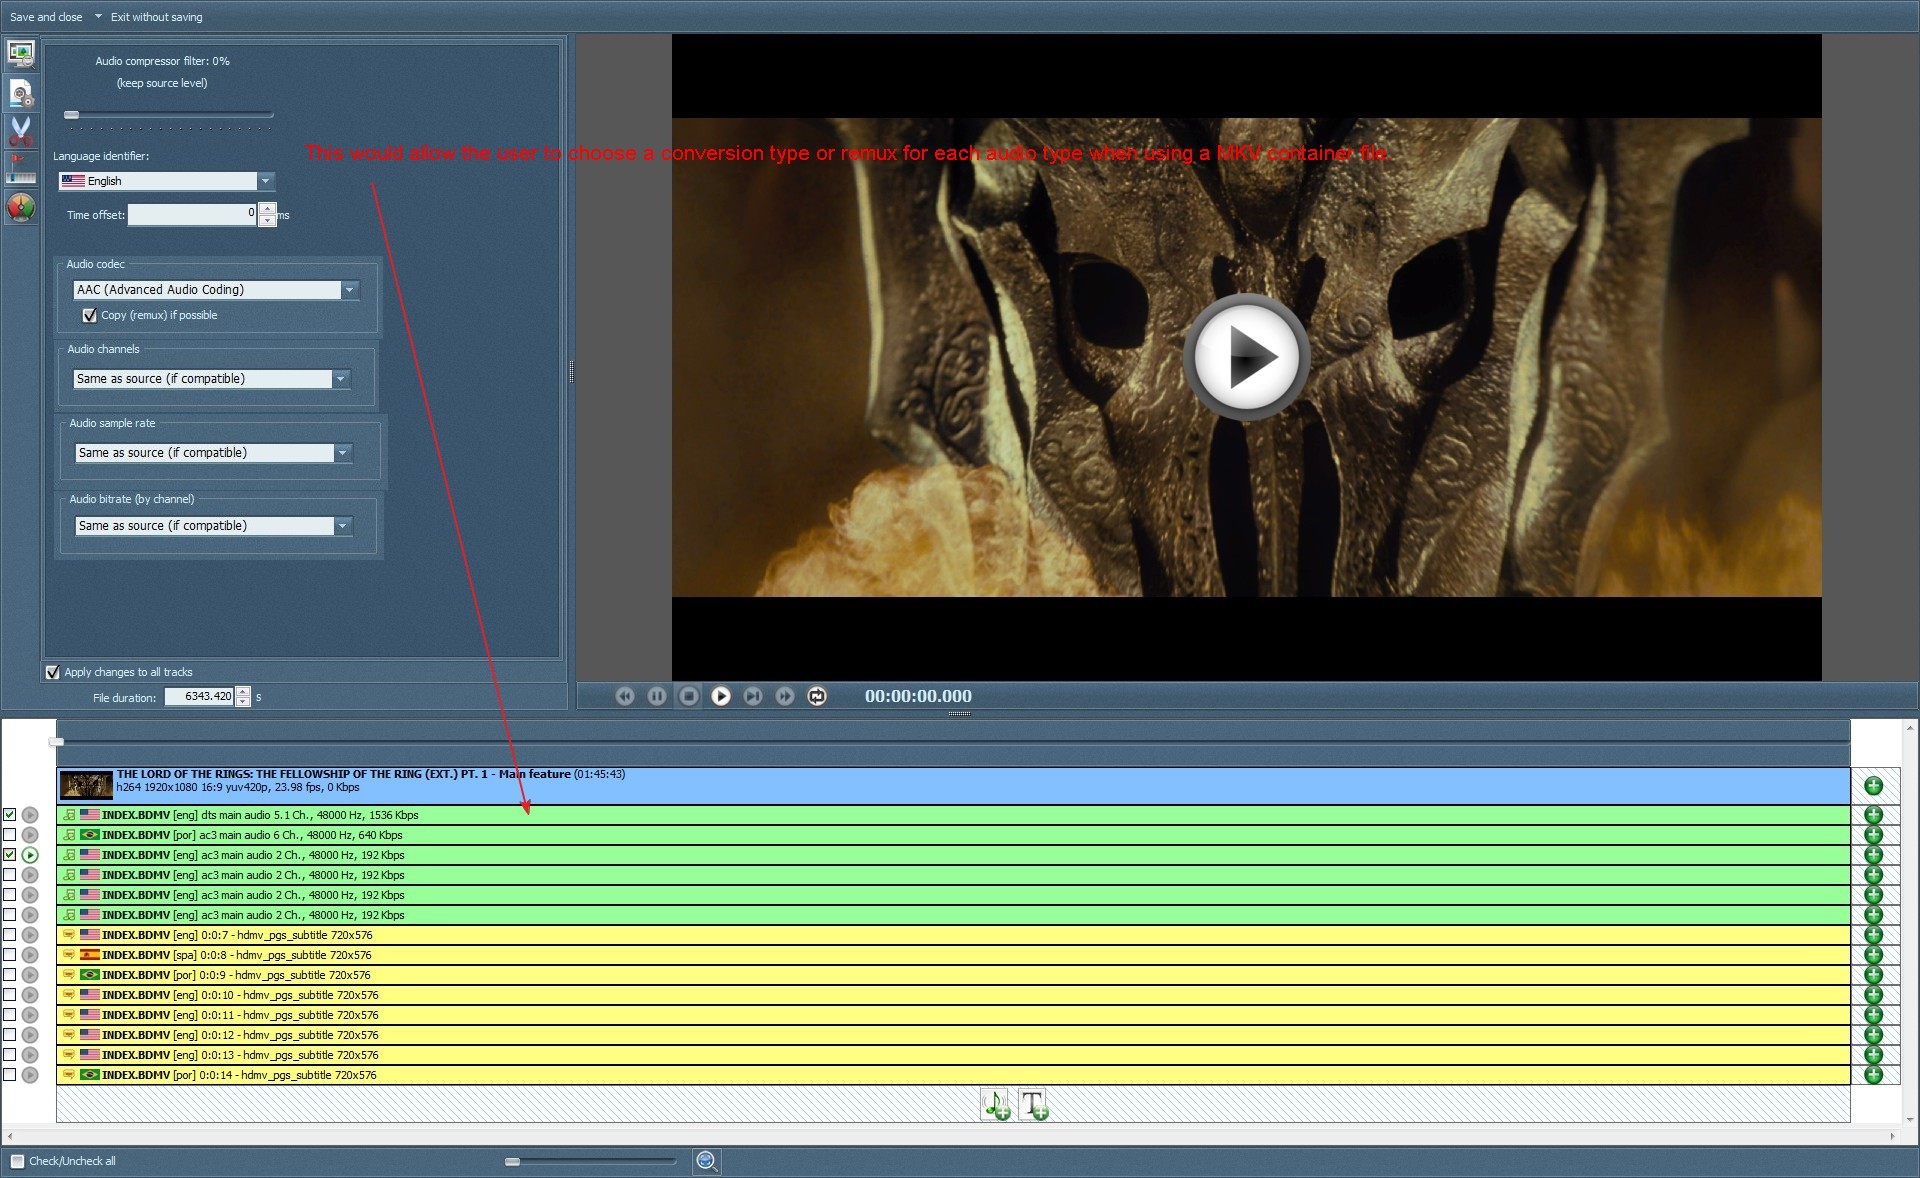The image size is (1920, 1178).
Task: Open the preview display settings icon
Action: (x=21, y=53)
